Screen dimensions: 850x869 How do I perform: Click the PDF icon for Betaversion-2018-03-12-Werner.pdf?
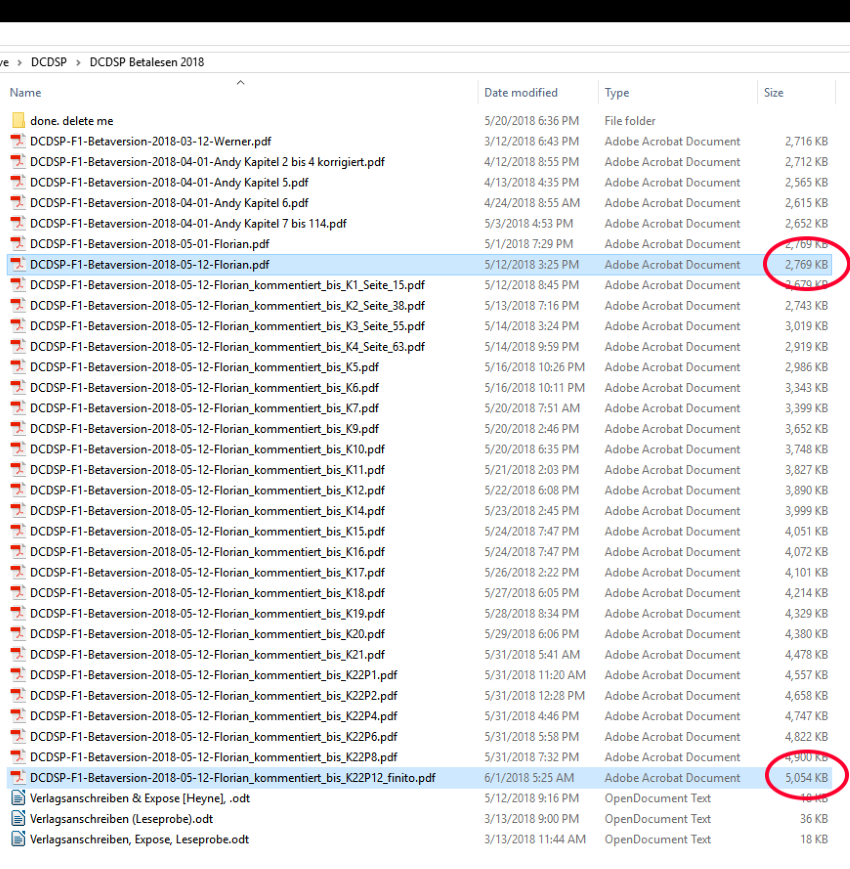coord(17,141)
